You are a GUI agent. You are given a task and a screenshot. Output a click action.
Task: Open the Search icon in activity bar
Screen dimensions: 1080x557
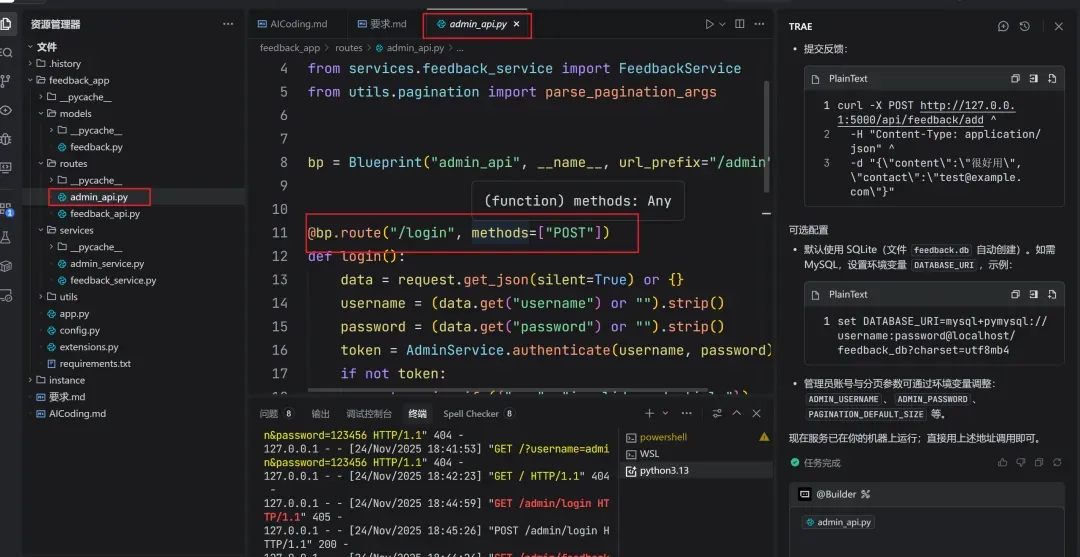click(6, 52)
